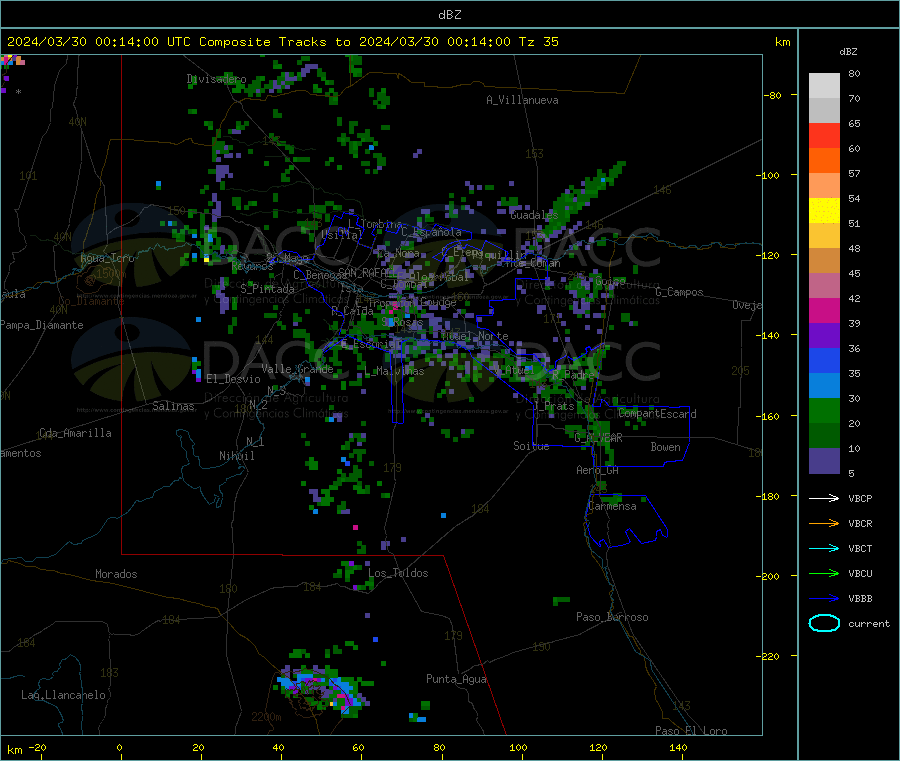Click the blue VBBB arrow legend icon

pos(824,599)
